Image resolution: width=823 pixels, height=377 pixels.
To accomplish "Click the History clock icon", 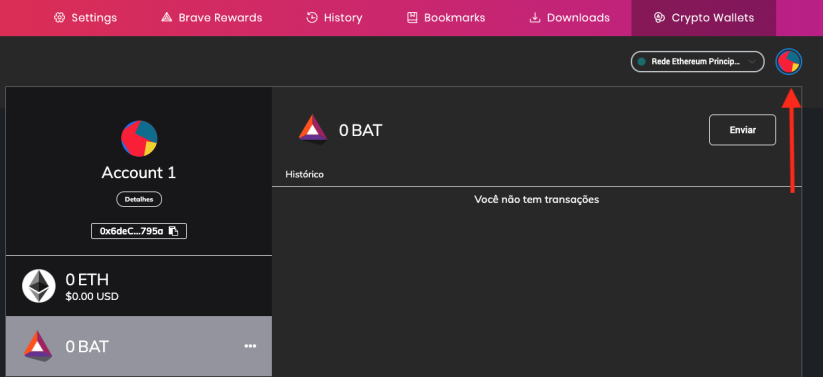I will (x=312, y=18).
